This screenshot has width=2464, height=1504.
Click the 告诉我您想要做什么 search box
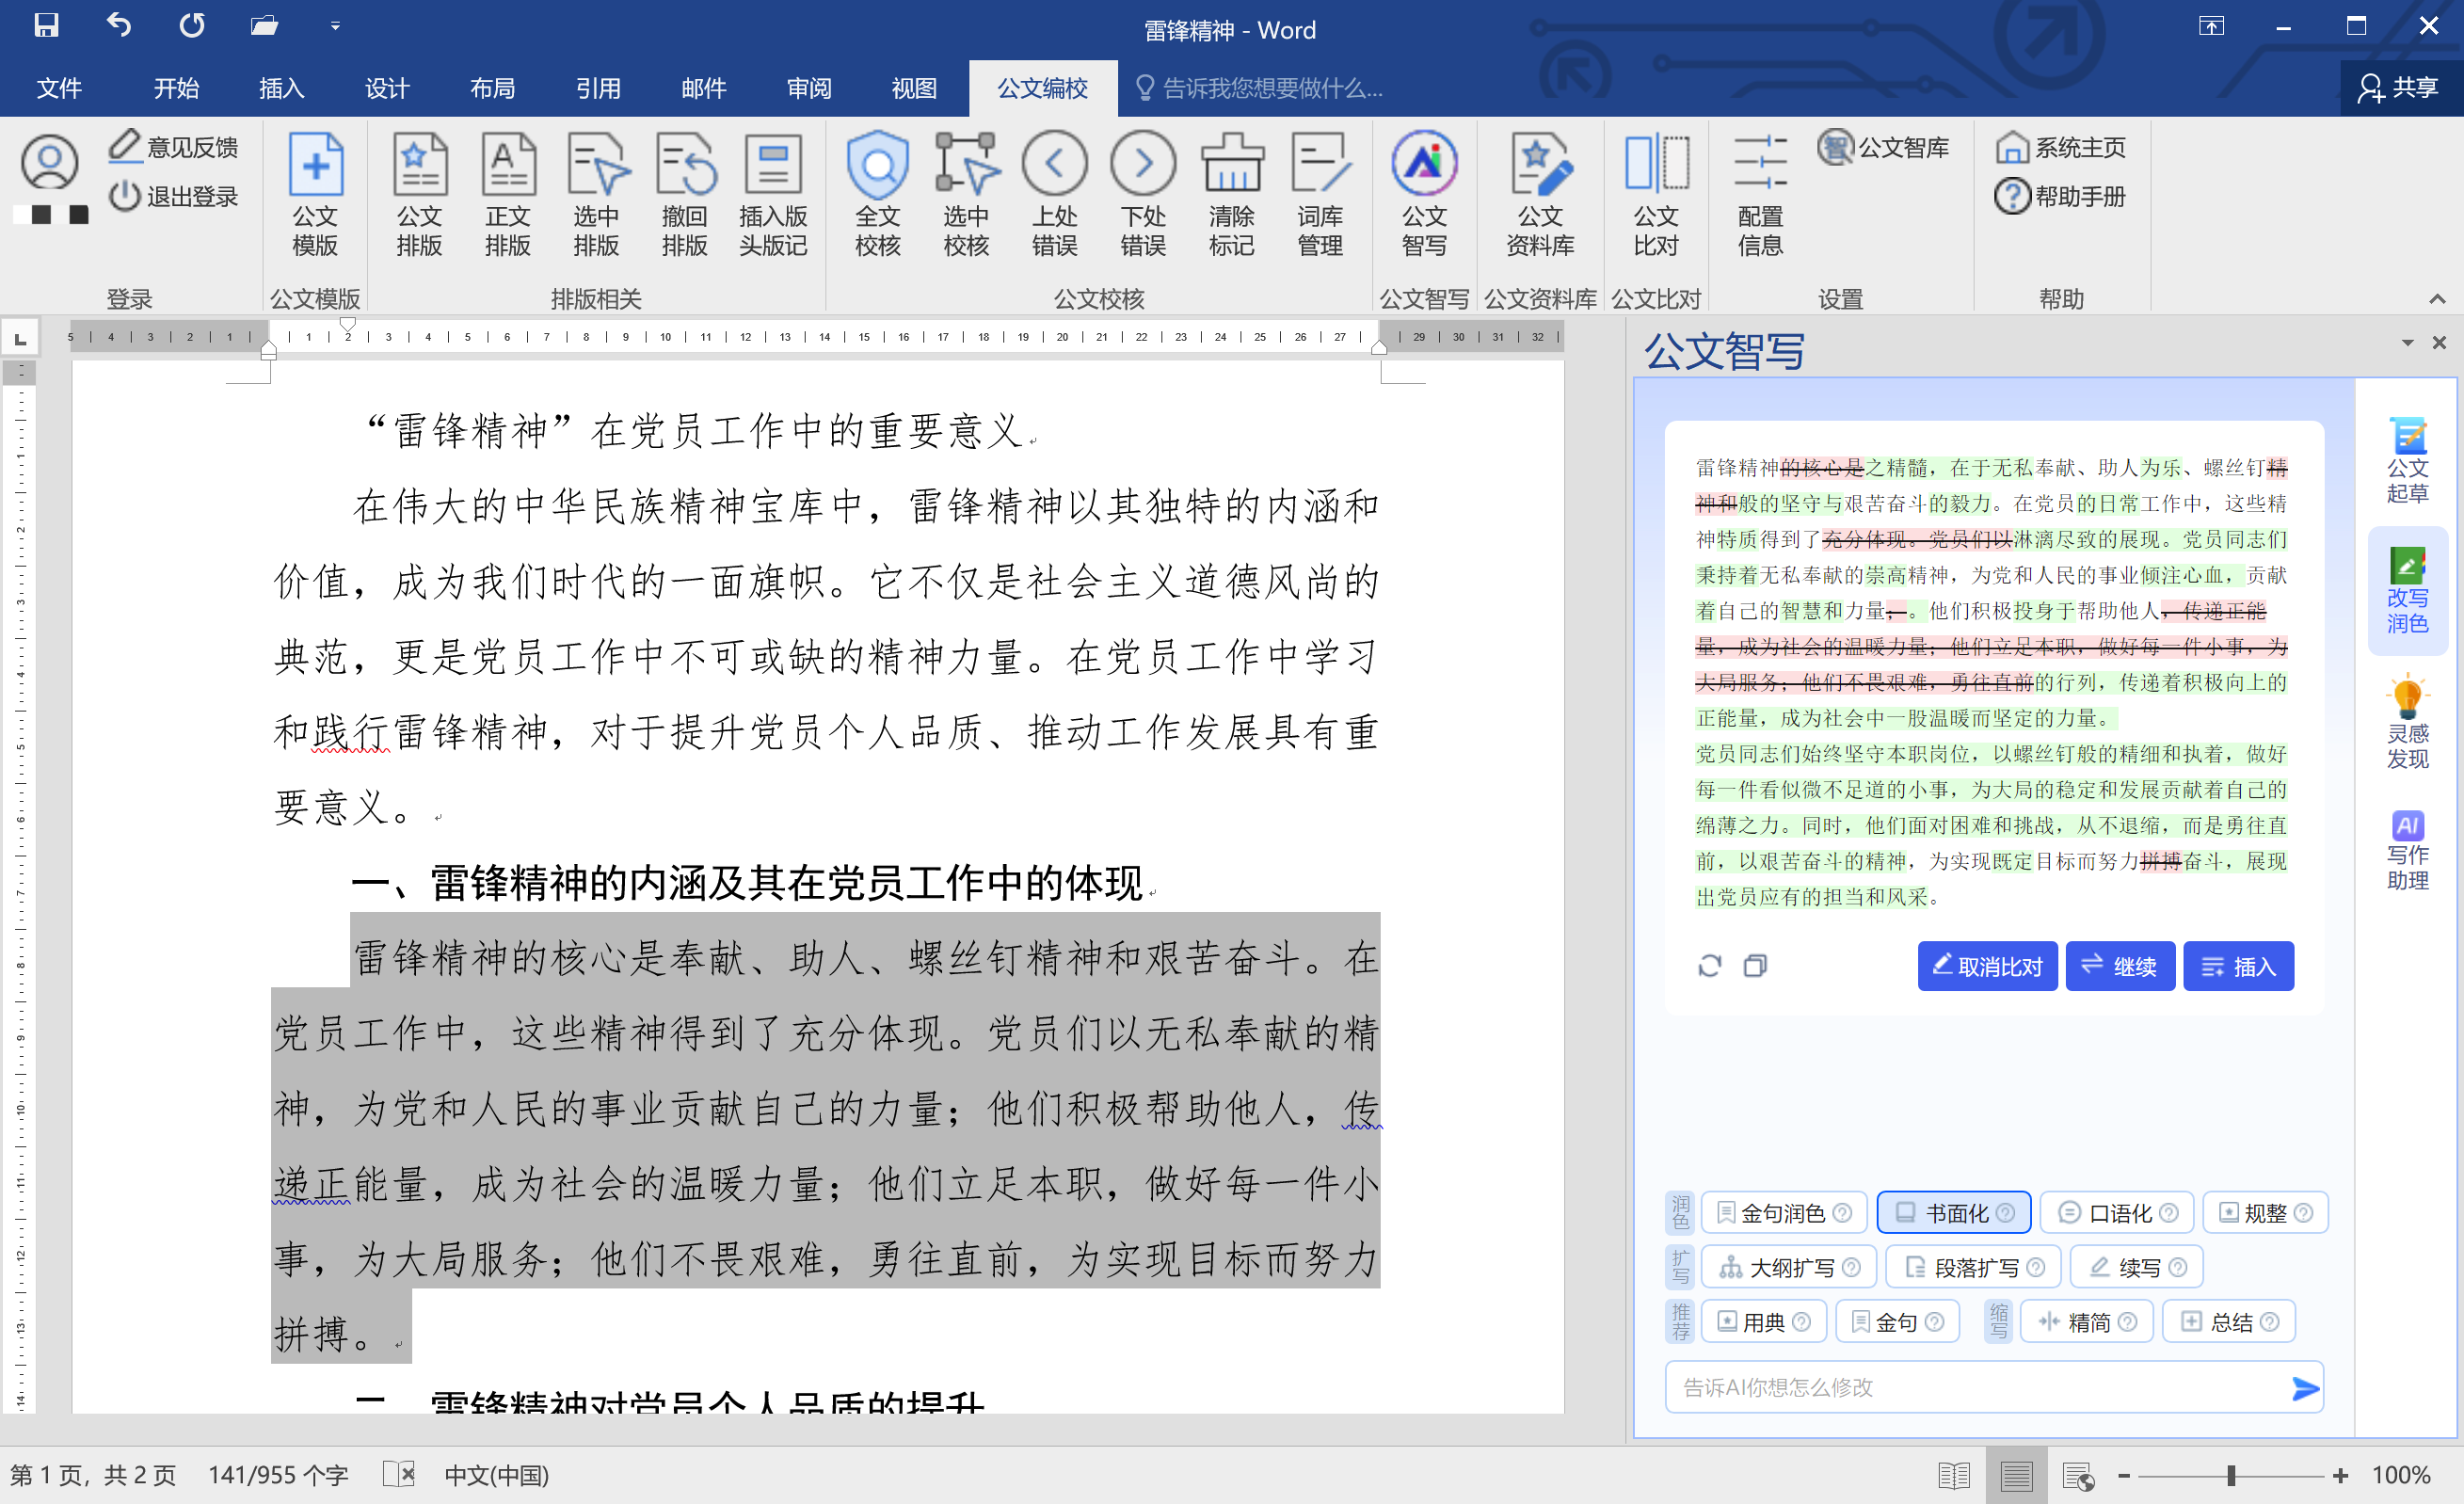click(1260, 88)
